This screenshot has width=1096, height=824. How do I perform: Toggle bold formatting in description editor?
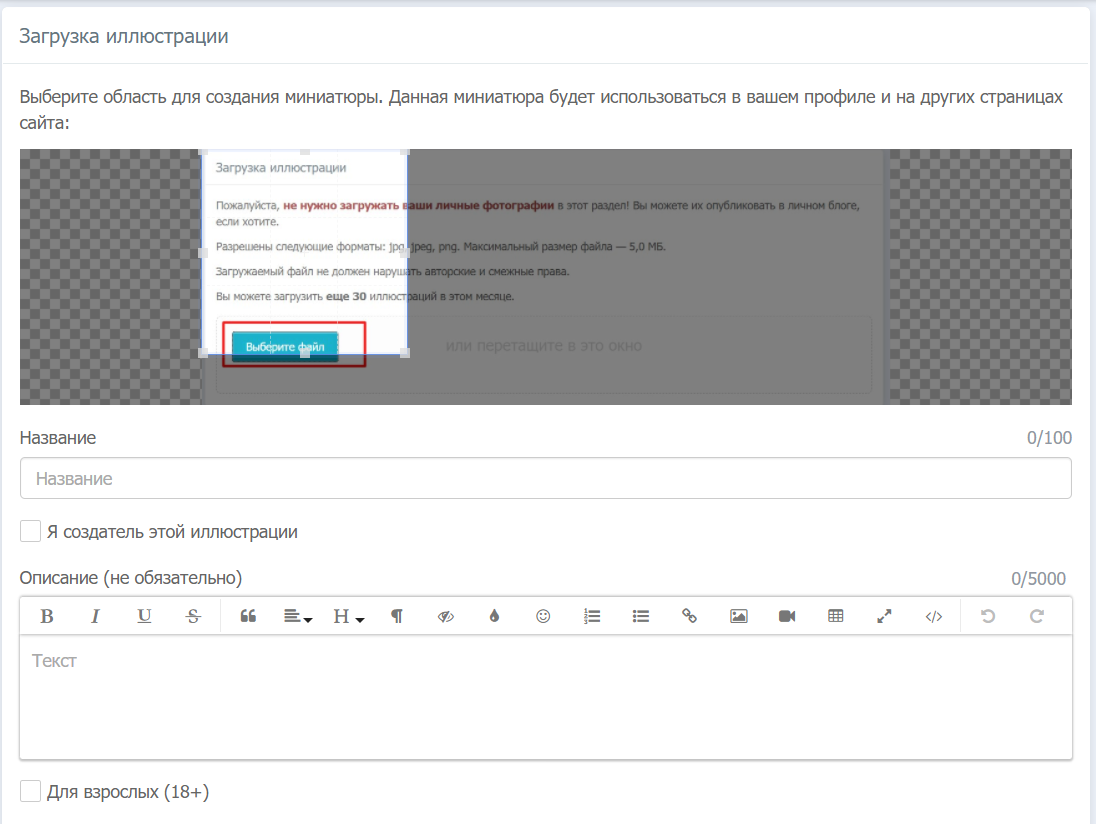46,616
